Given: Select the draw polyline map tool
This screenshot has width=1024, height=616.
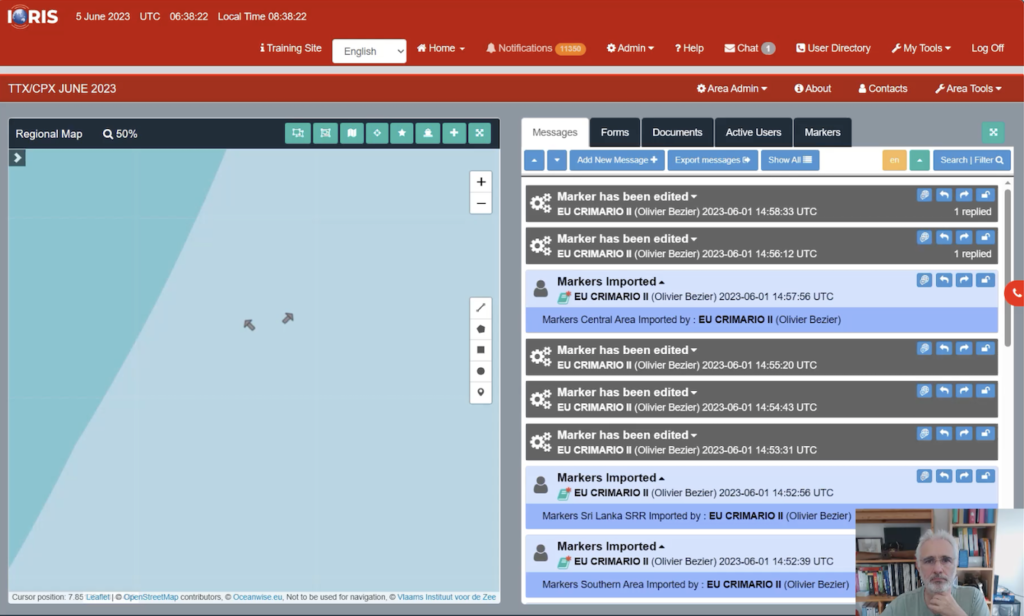Looking at the screenshot, I should (481, 307).
